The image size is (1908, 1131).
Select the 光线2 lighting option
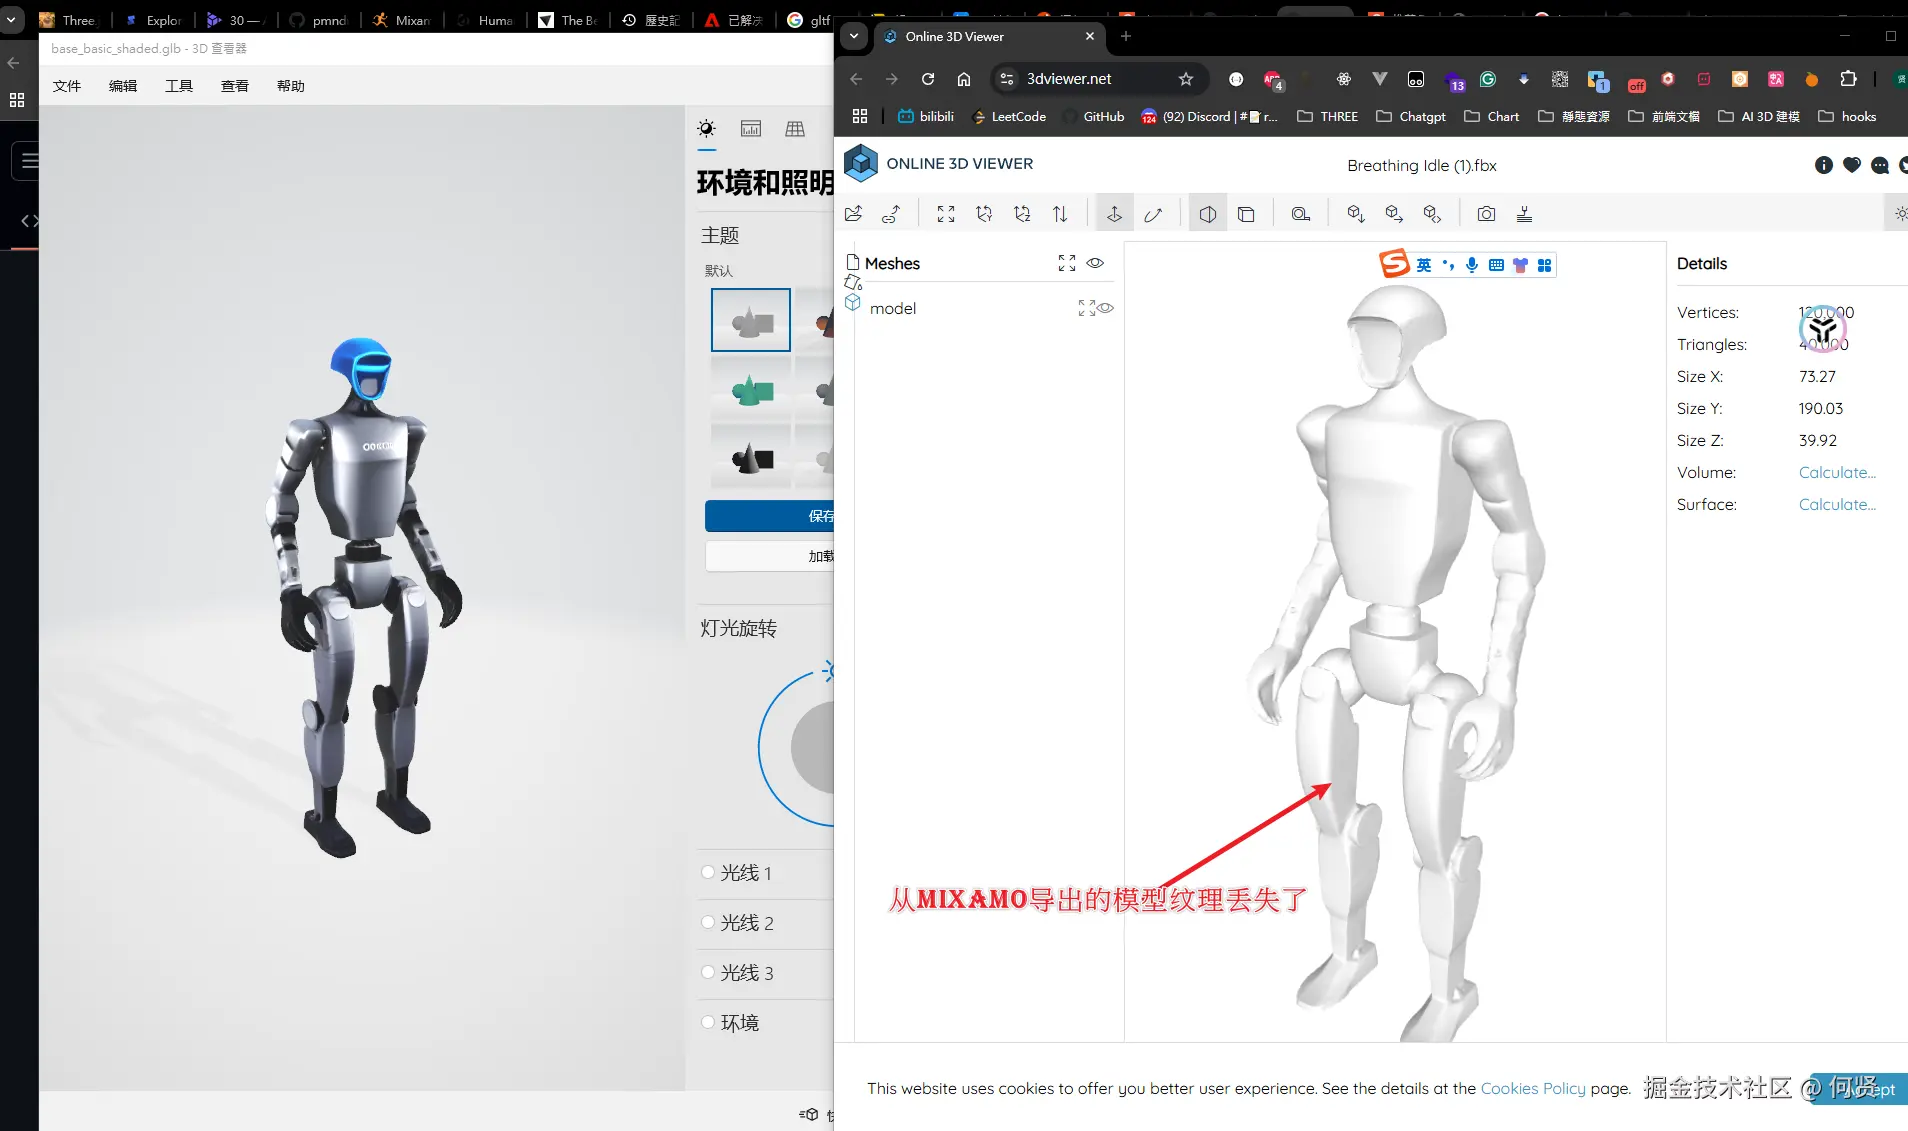point(709,922)
